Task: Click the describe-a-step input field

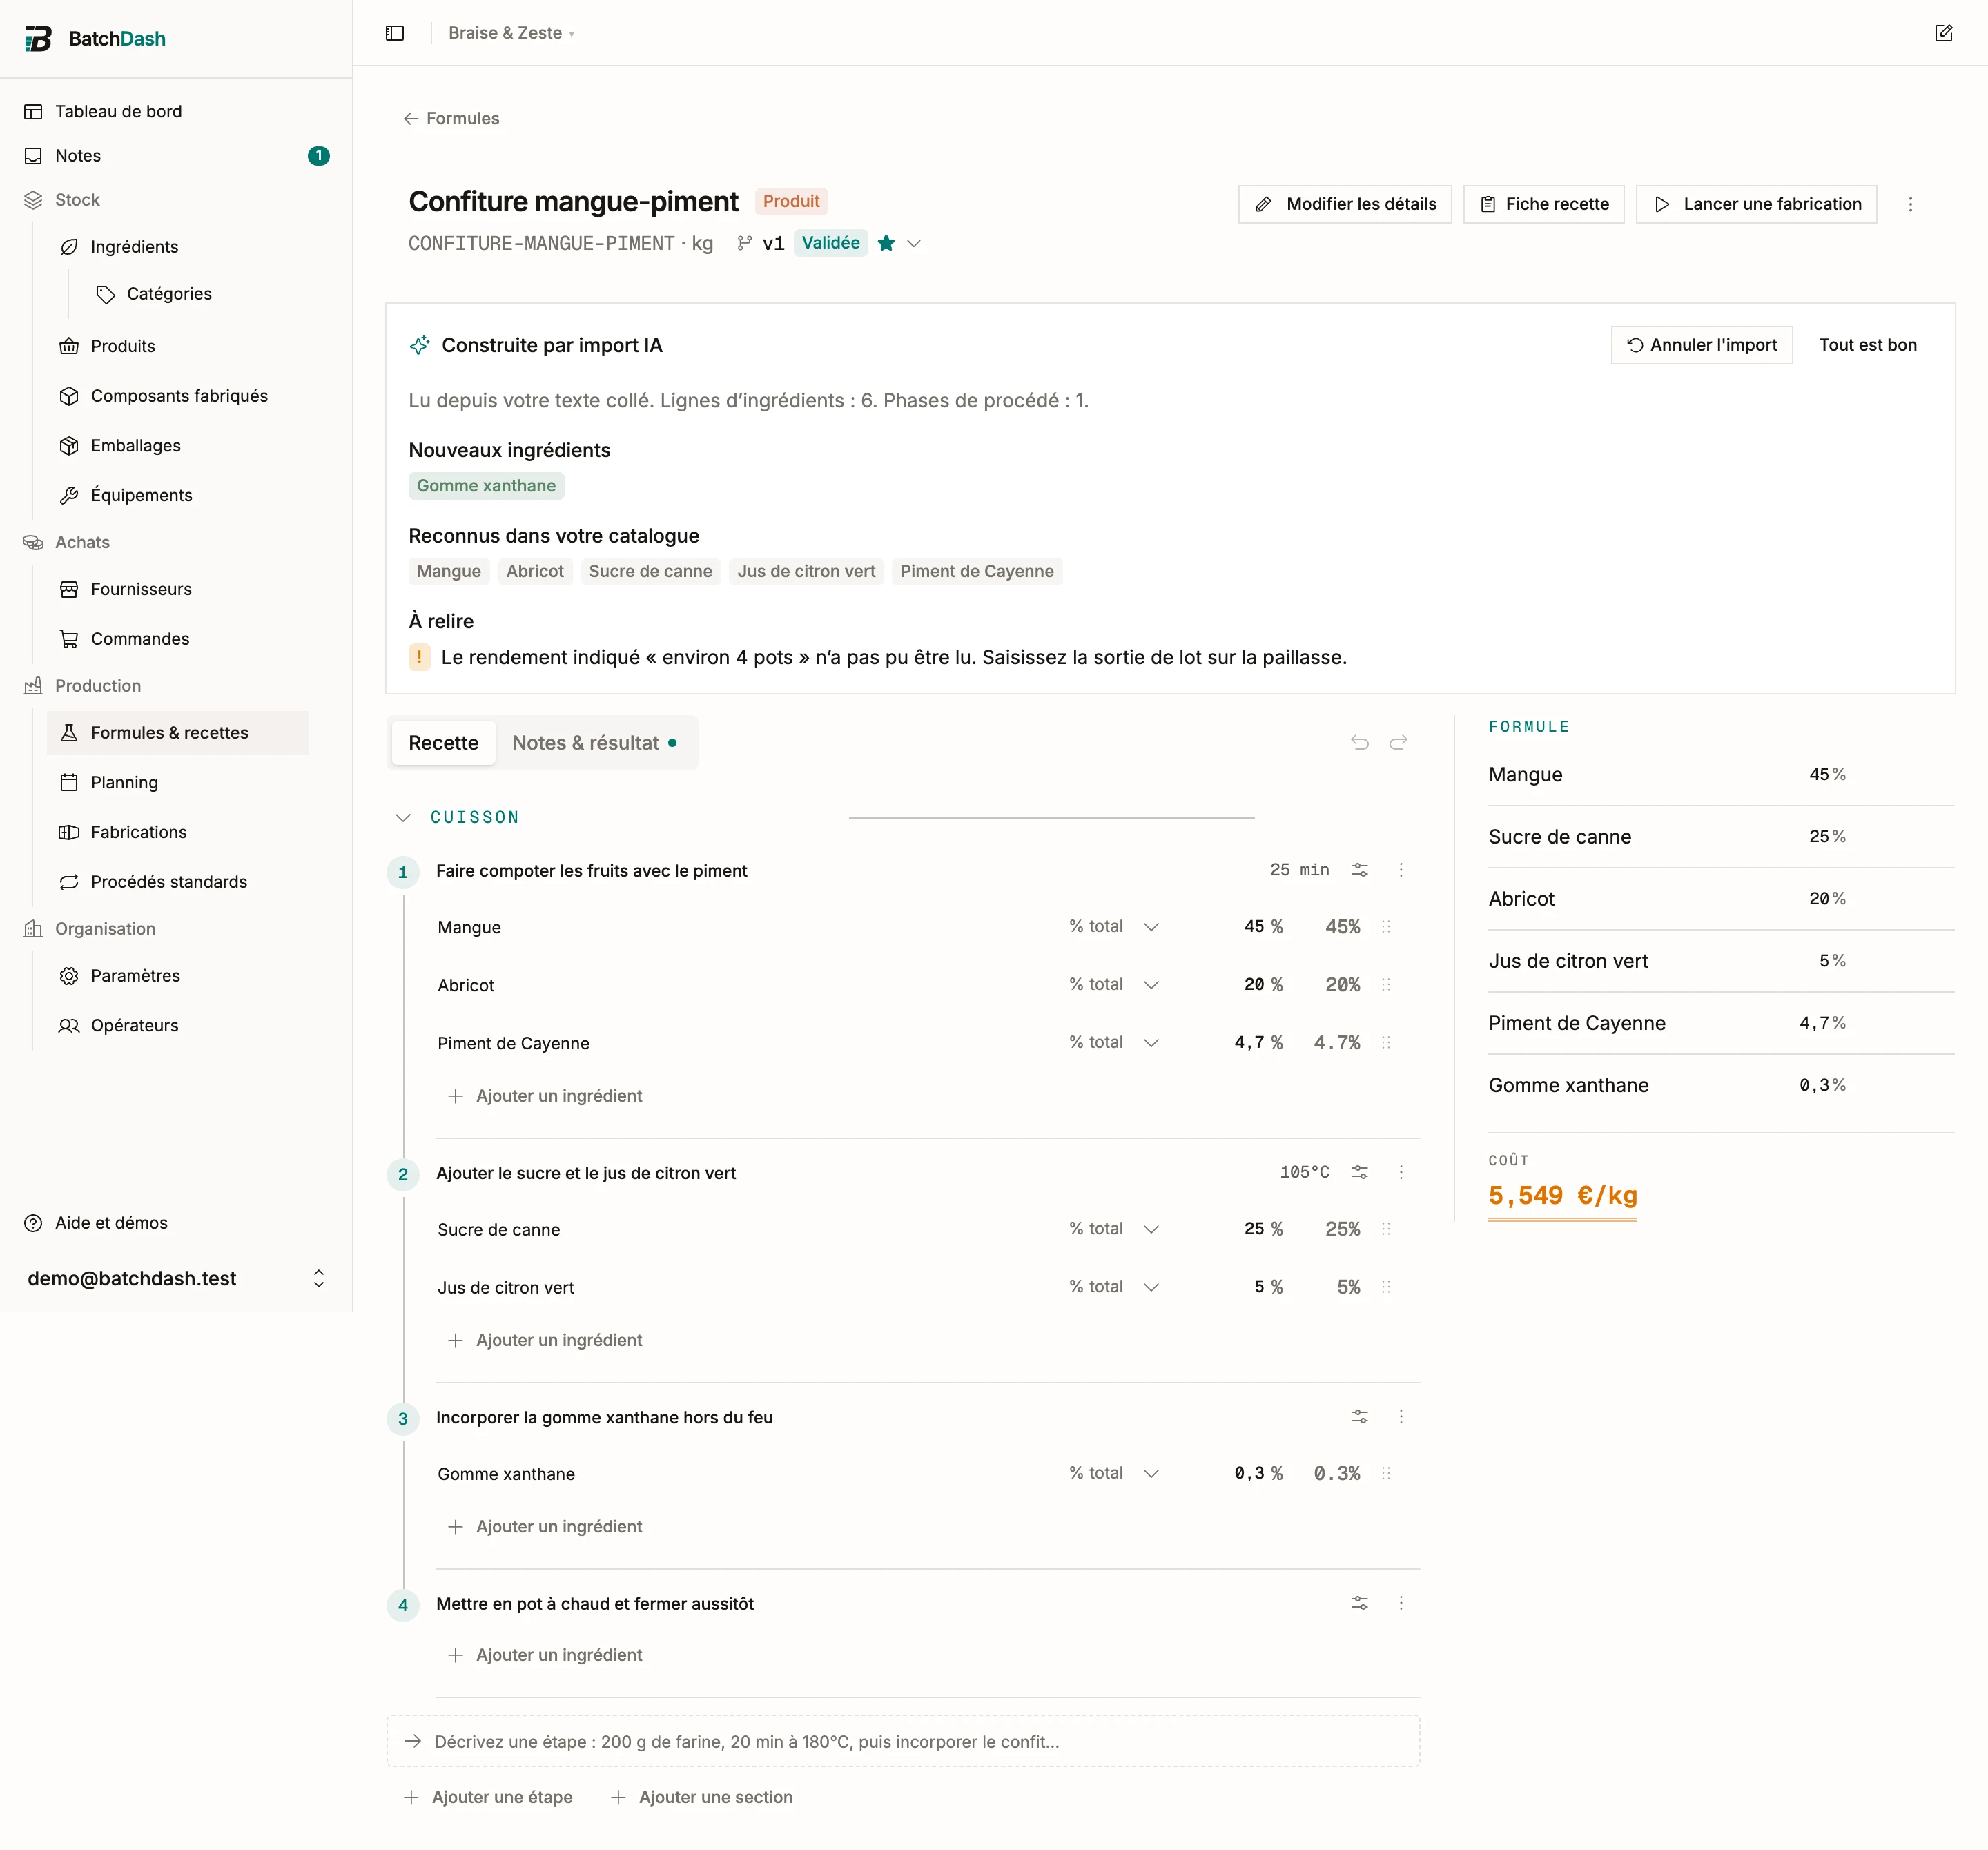Action: tap(903, 1742)
